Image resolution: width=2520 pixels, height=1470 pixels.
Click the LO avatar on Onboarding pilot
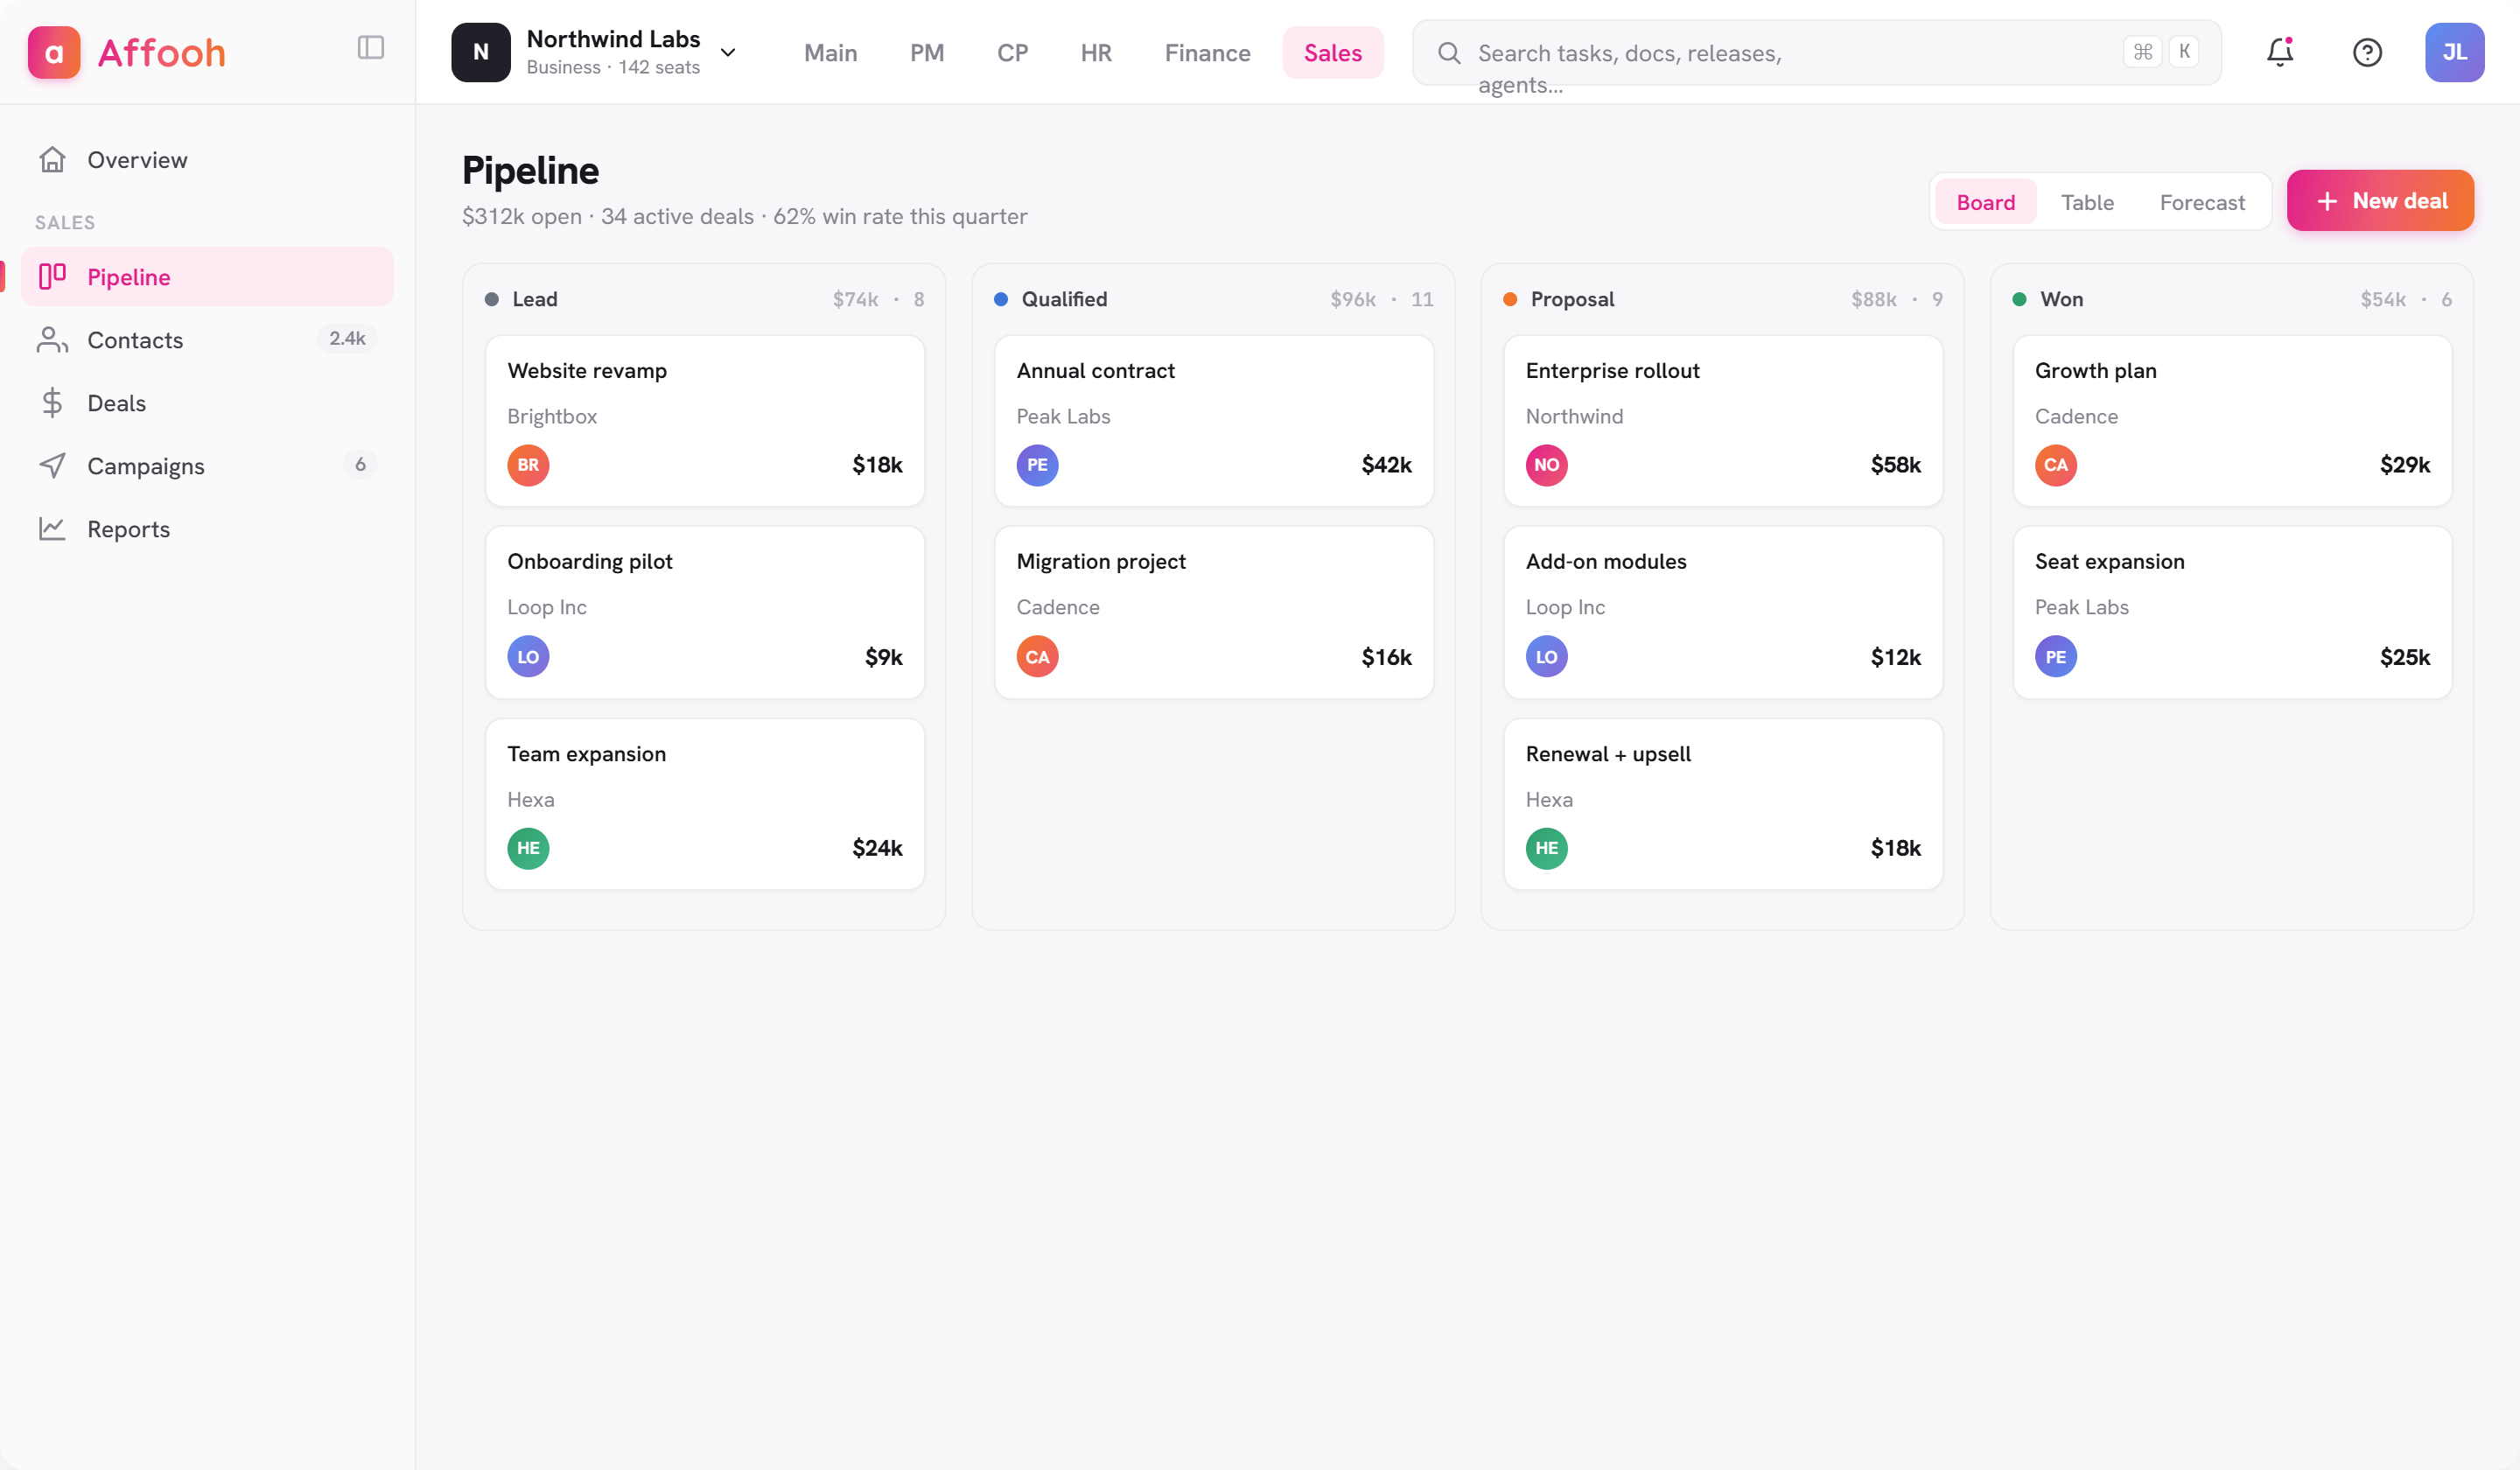528,657
